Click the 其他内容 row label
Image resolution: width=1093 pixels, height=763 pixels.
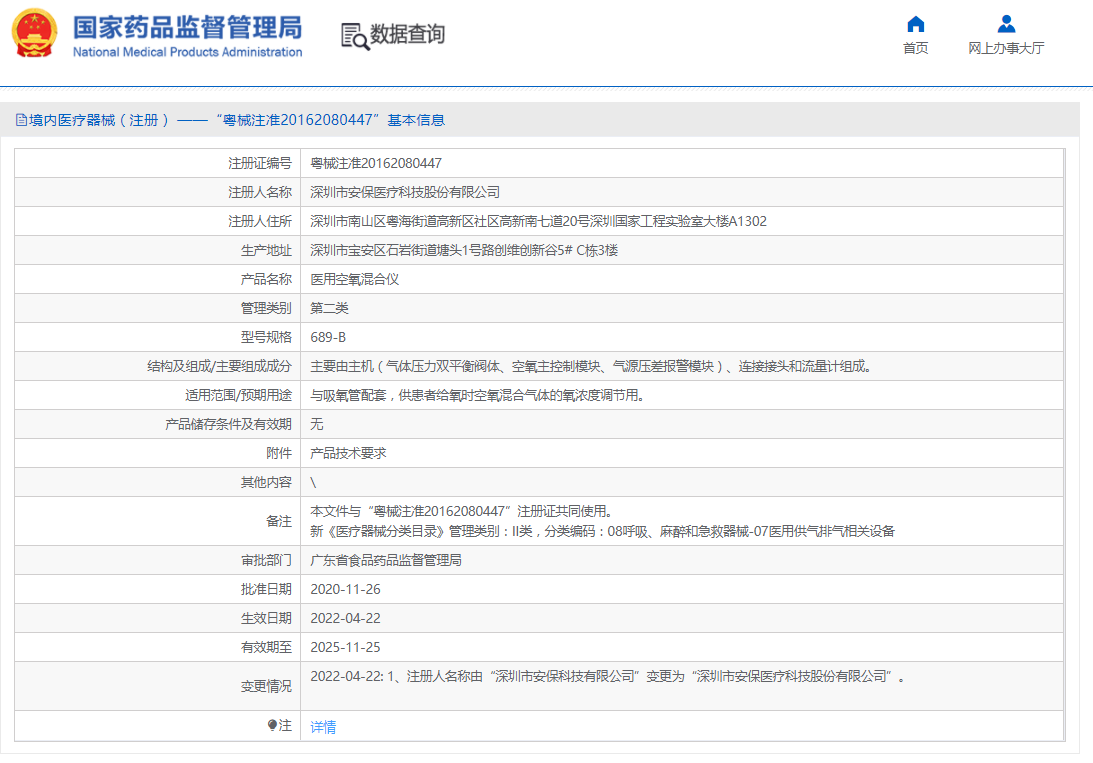pyautogui.click(x=266, y=482)
